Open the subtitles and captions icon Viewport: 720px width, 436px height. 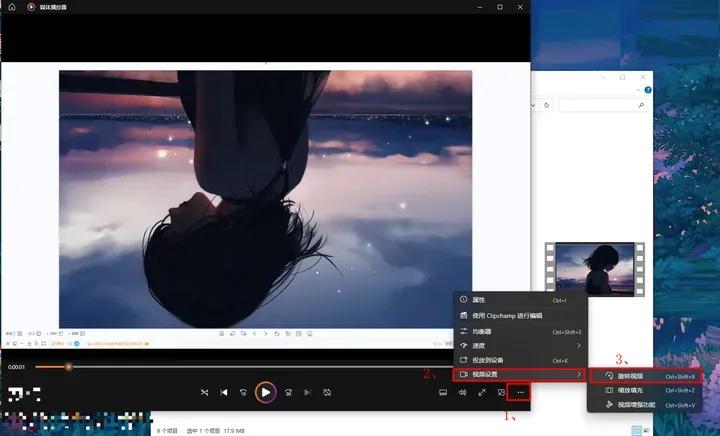click(x=443, y=392)
